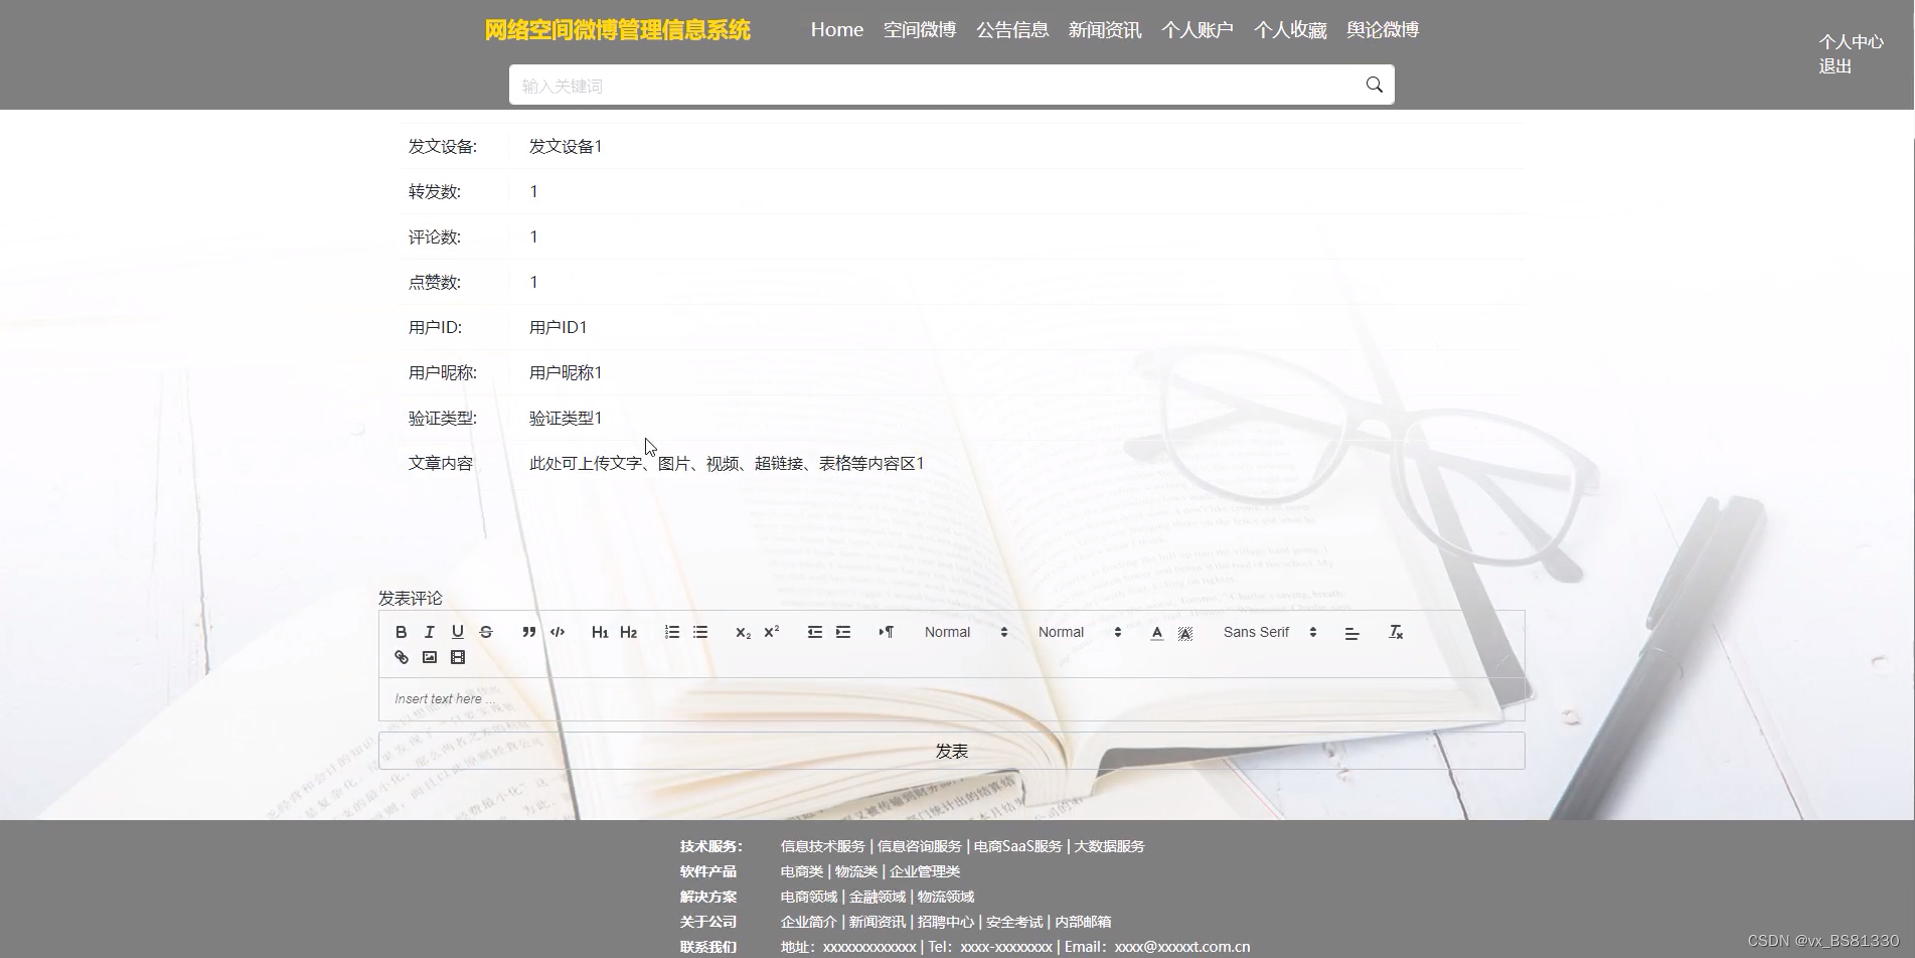Insert an image in the comment

click(429, 657)
